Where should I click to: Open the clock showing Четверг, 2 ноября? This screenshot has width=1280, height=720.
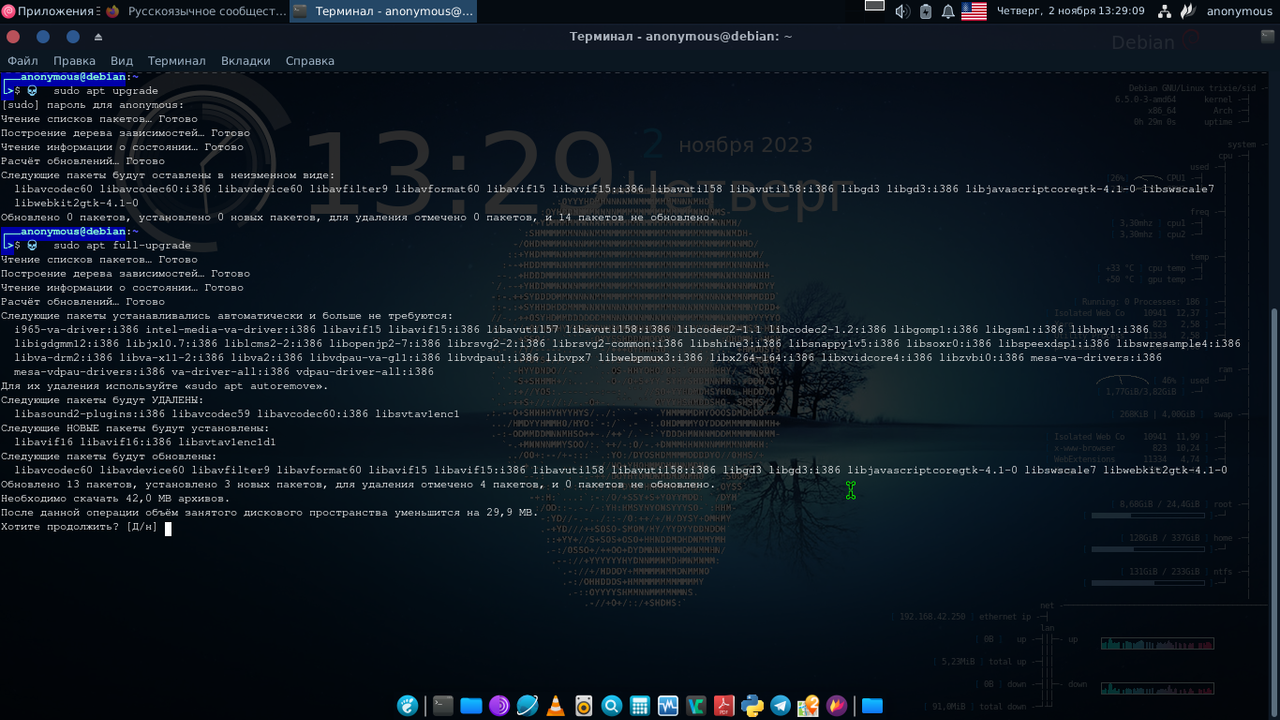(1071, 11)
